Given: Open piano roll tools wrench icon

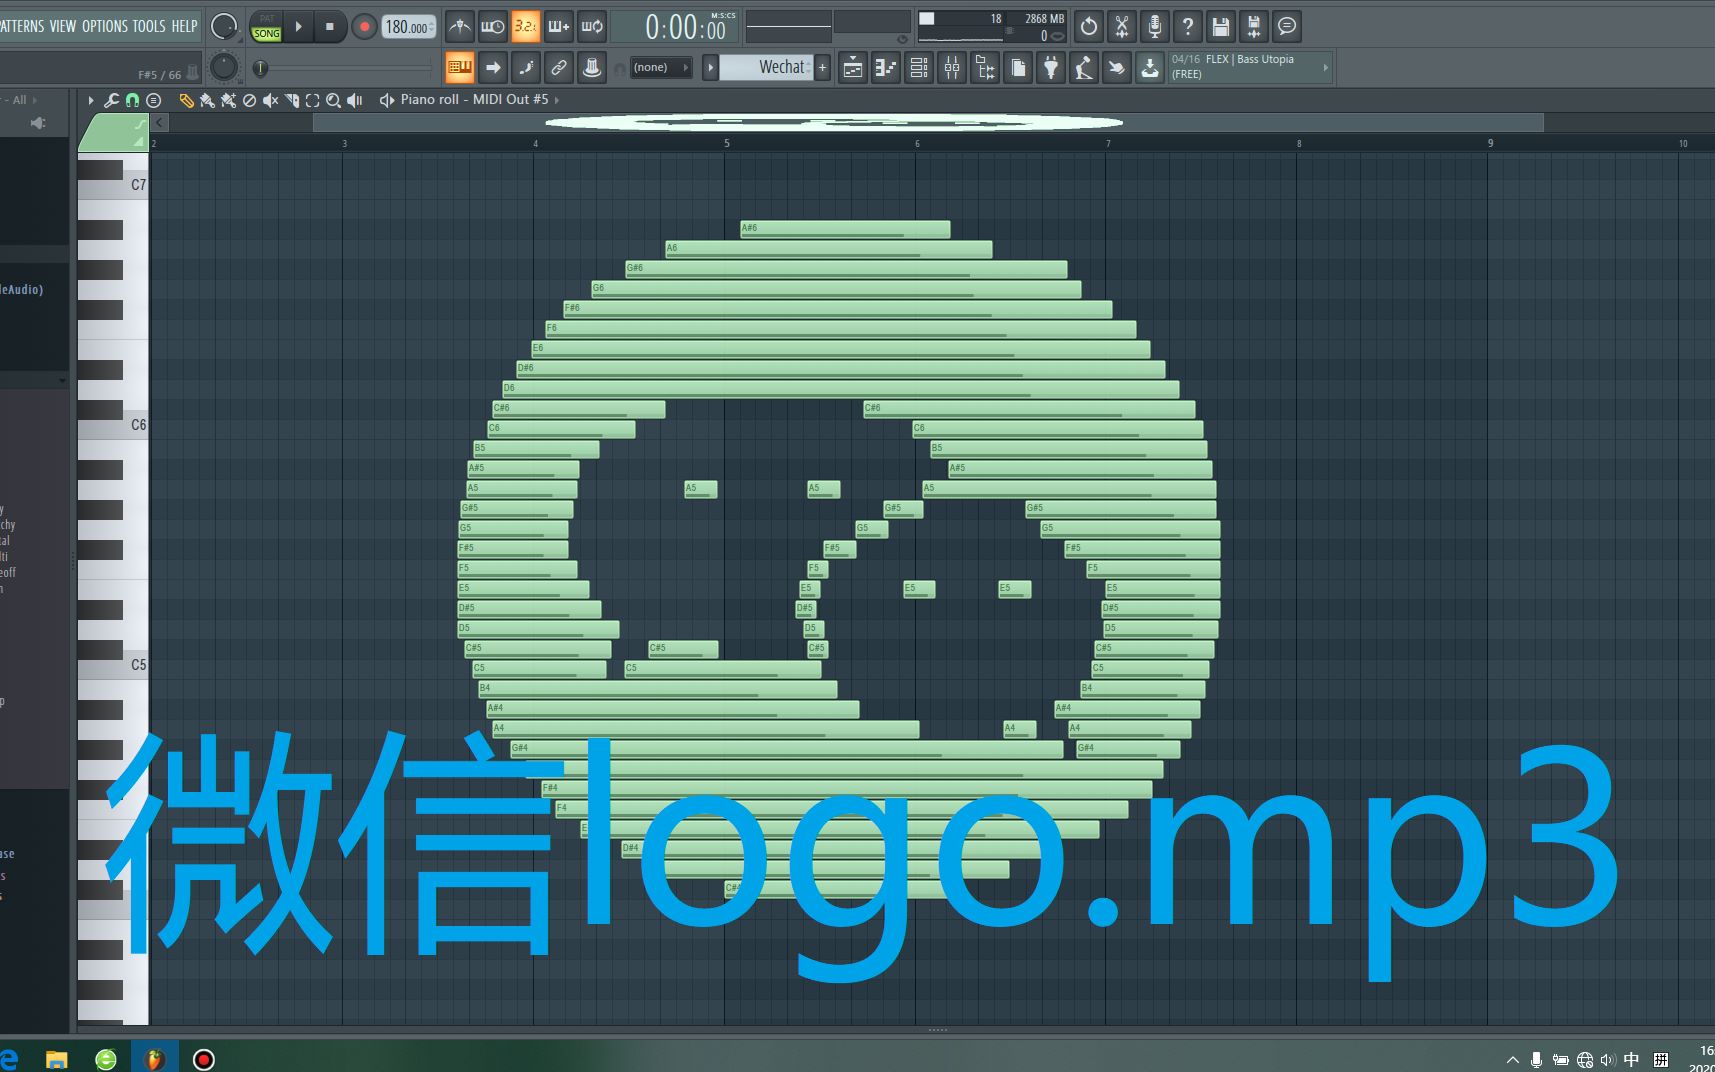Looking at the screenshot, I should point(111,100).
